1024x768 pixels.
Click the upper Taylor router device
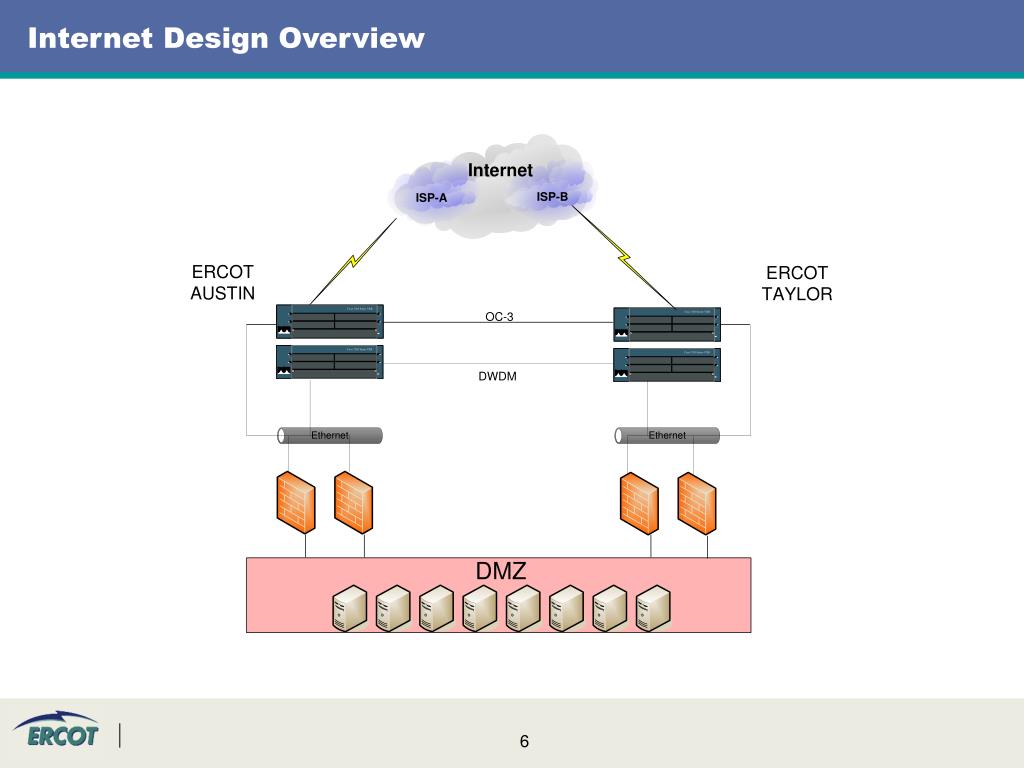pyautogui.click(x=667, y=324)
